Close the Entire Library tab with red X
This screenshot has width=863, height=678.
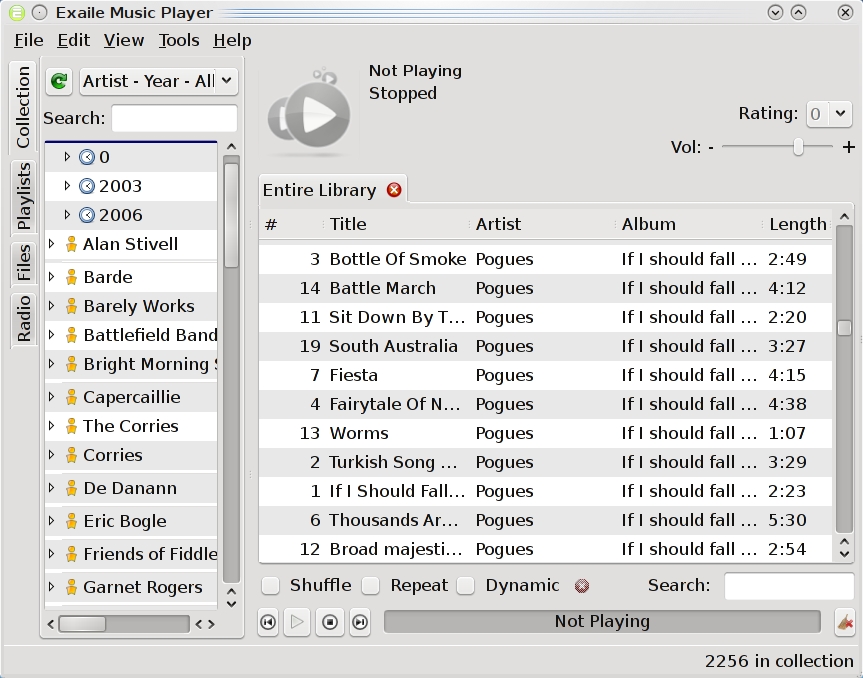tap(394, 190)
